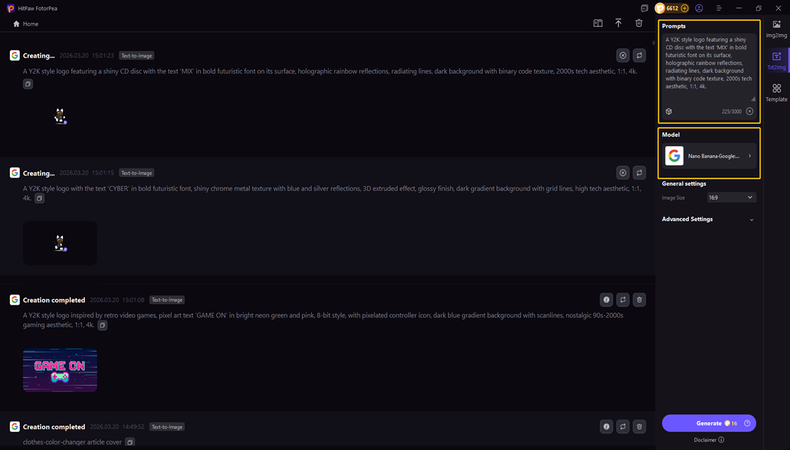Stop the 'MIX' CD disc creation task
The image size is (790, 450).
[x=622, y=56]
